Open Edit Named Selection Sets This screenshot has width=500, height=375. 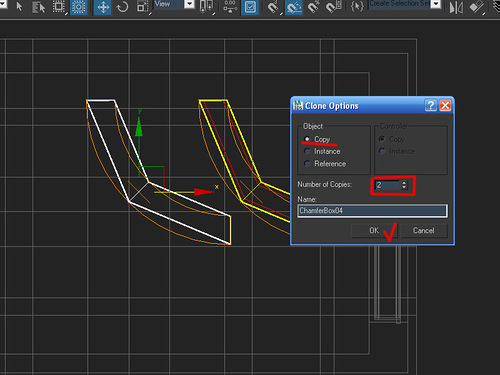[357, 6]
